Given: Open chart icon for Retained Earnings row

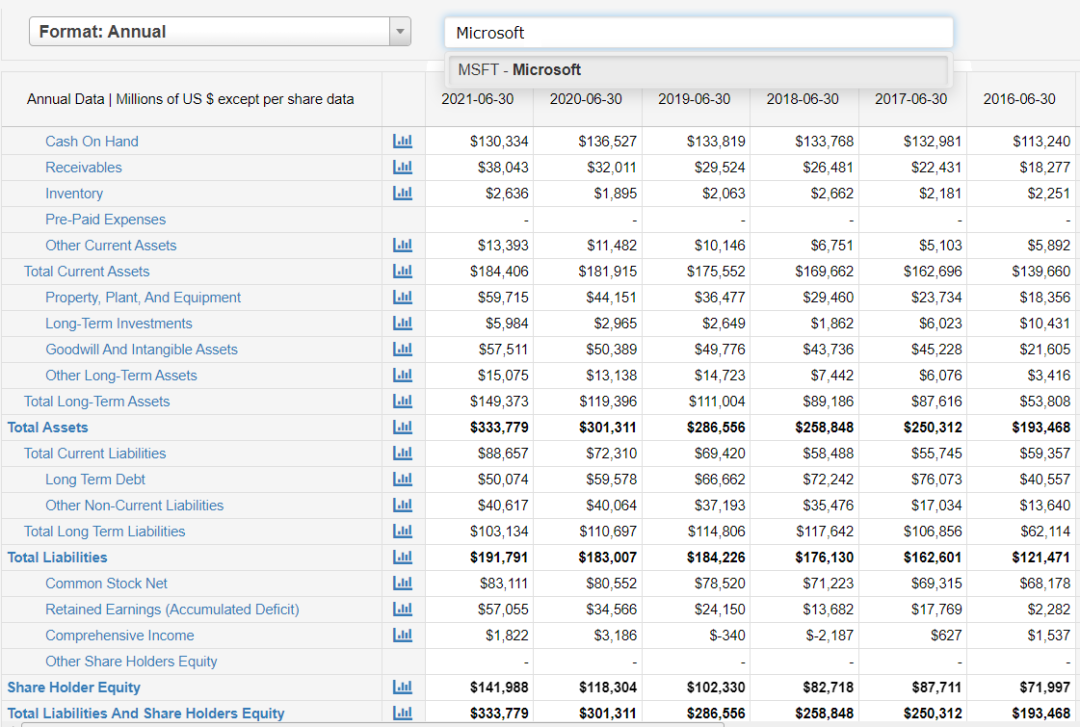Looking at the screenshot, I should pos(402,609).
